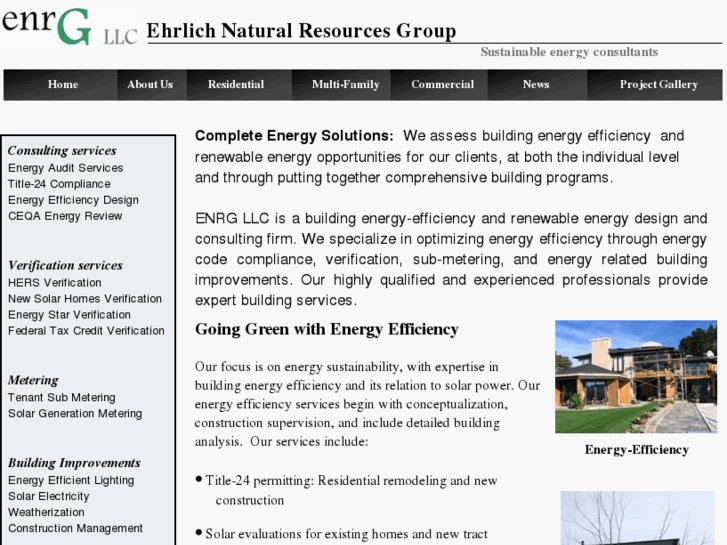Go to the About Us page
The height and width of the screenshot is (545, 727).
click(150, 84)
